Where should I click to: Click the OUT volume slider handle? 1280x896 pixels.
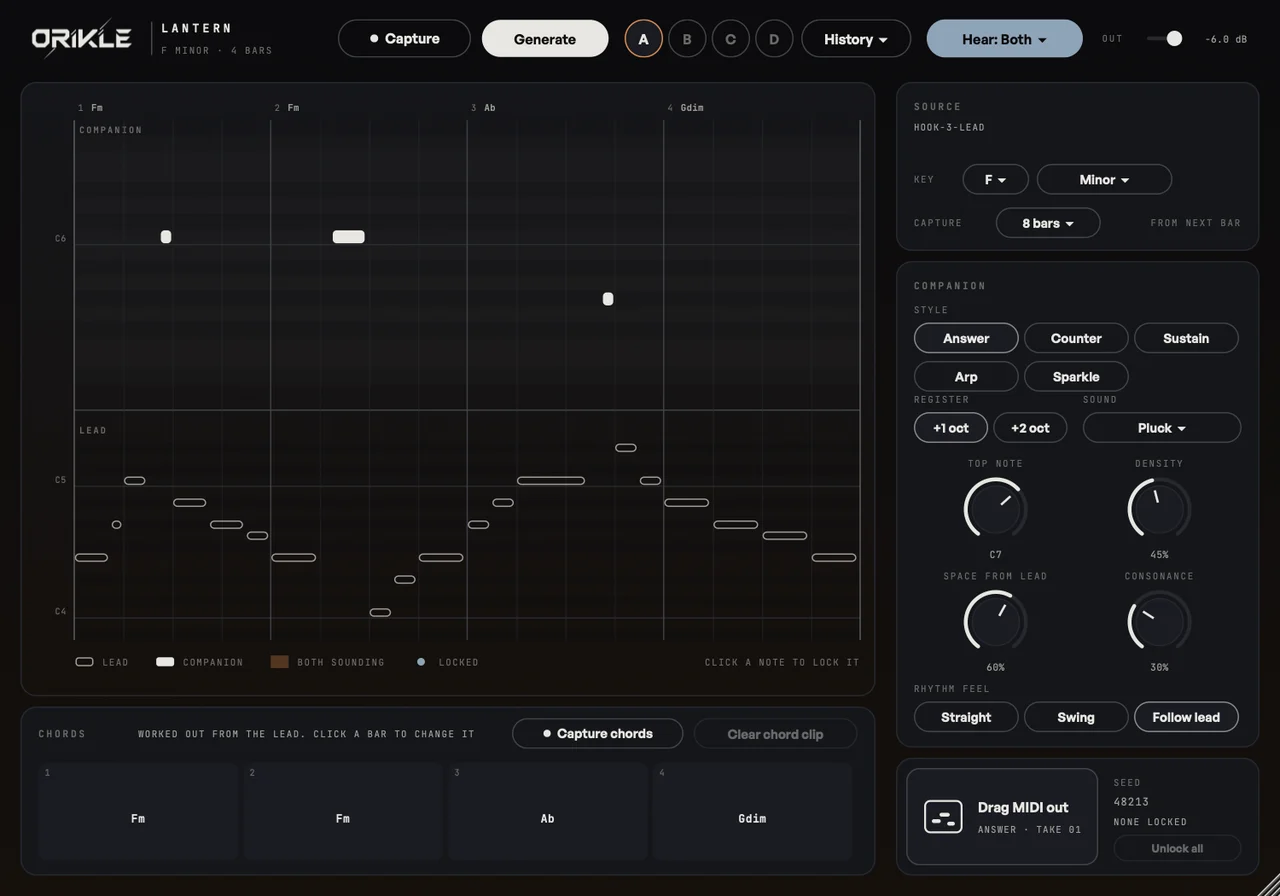(x=1174, y=39)
